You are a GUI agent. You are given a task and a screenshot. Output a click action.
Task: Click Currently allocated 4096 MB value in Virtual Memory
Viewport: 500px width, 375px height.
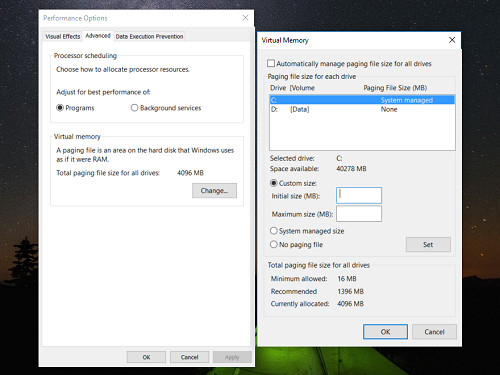350,304
